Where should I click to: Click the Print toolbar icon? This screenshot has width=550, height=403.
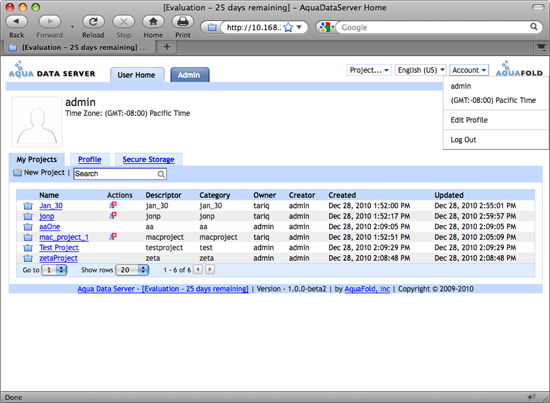(183, 22)
